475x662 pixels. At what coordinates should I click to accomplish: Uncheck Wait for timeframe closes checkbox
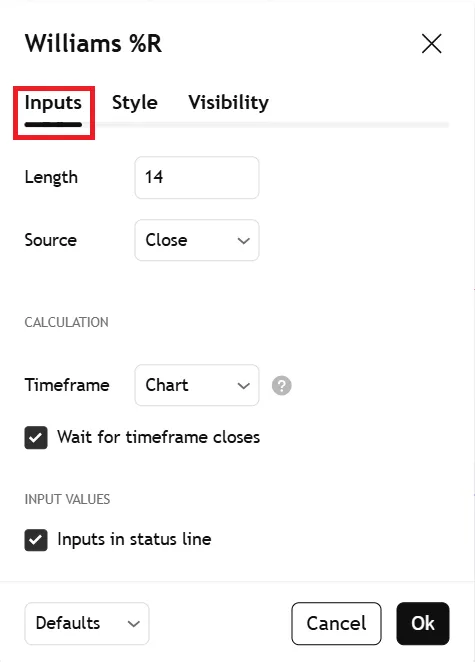click(36, 437)
